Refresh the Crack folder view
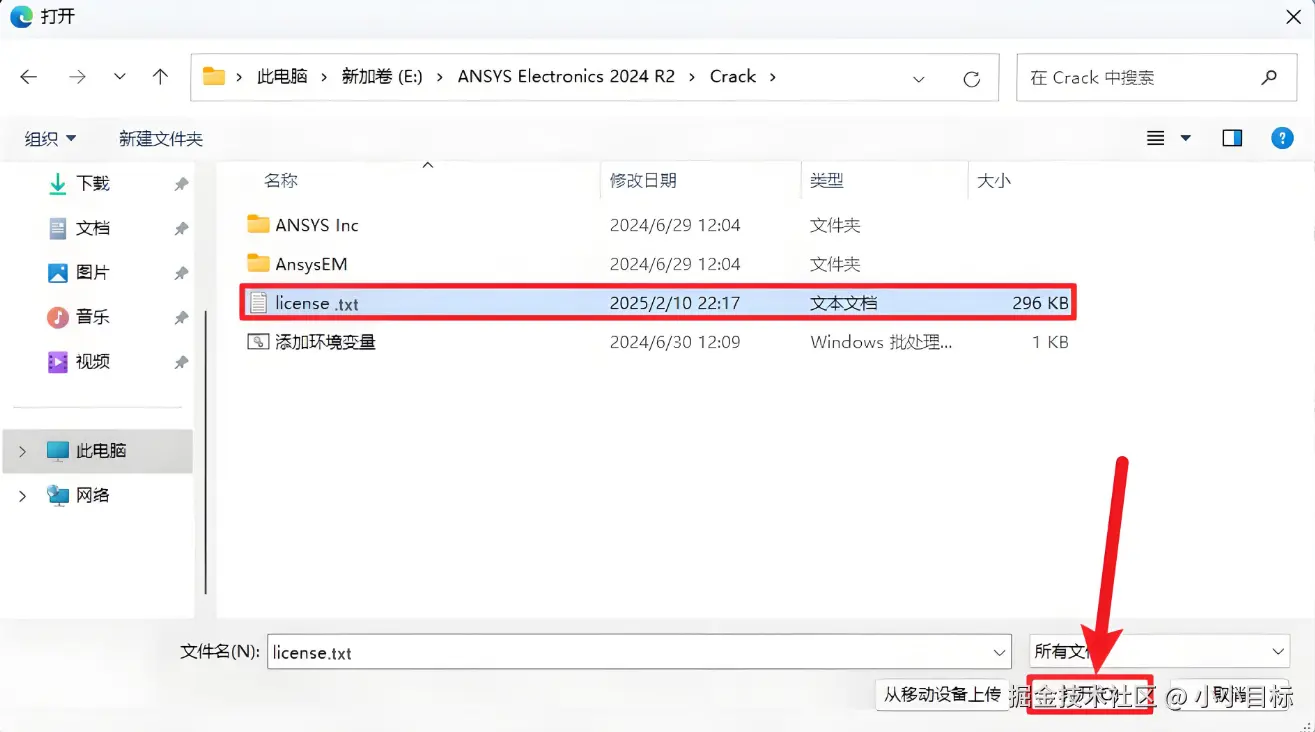 pyautogui.click(x=971, y=78)
